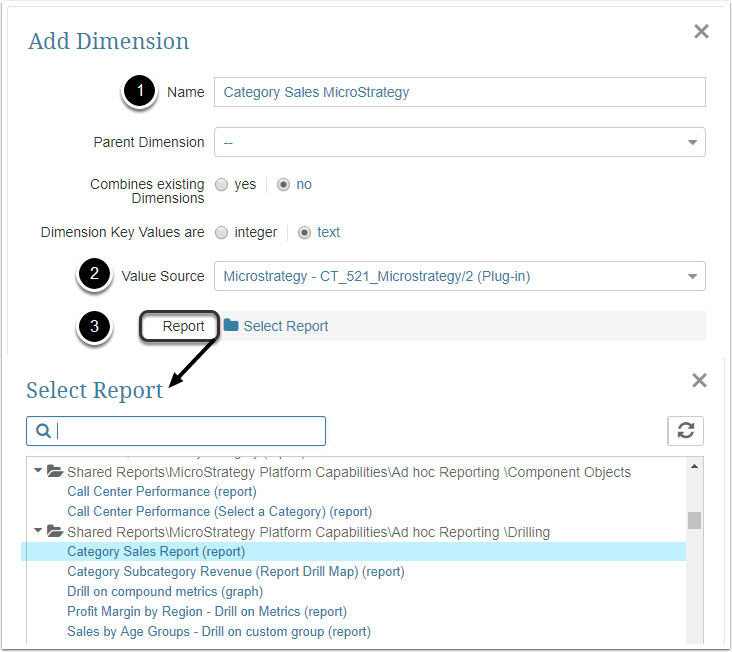Collapse the Drilling folder node
This screenshot has width=732, height=652.
(38, 530)
